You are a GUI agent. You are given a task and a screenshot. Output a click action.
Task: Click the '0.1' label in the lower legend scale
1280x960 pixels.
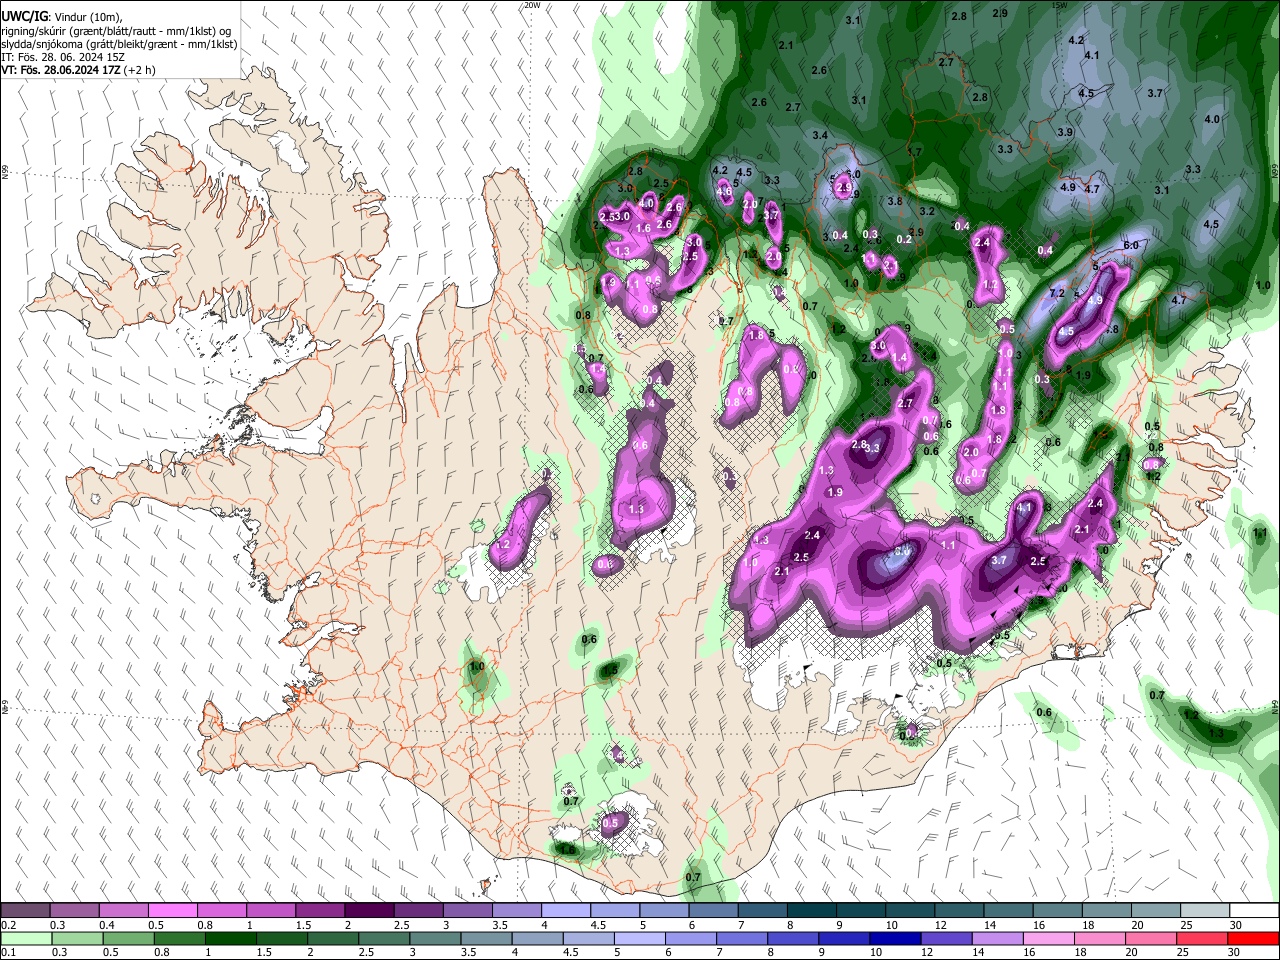click(x=8, y=952)
